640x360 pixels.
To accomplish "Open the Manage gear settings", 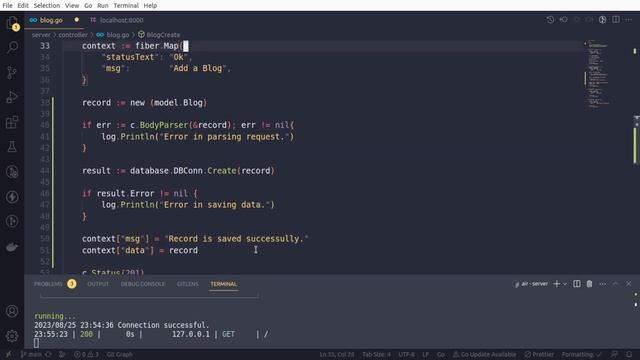I will point(12,336).
